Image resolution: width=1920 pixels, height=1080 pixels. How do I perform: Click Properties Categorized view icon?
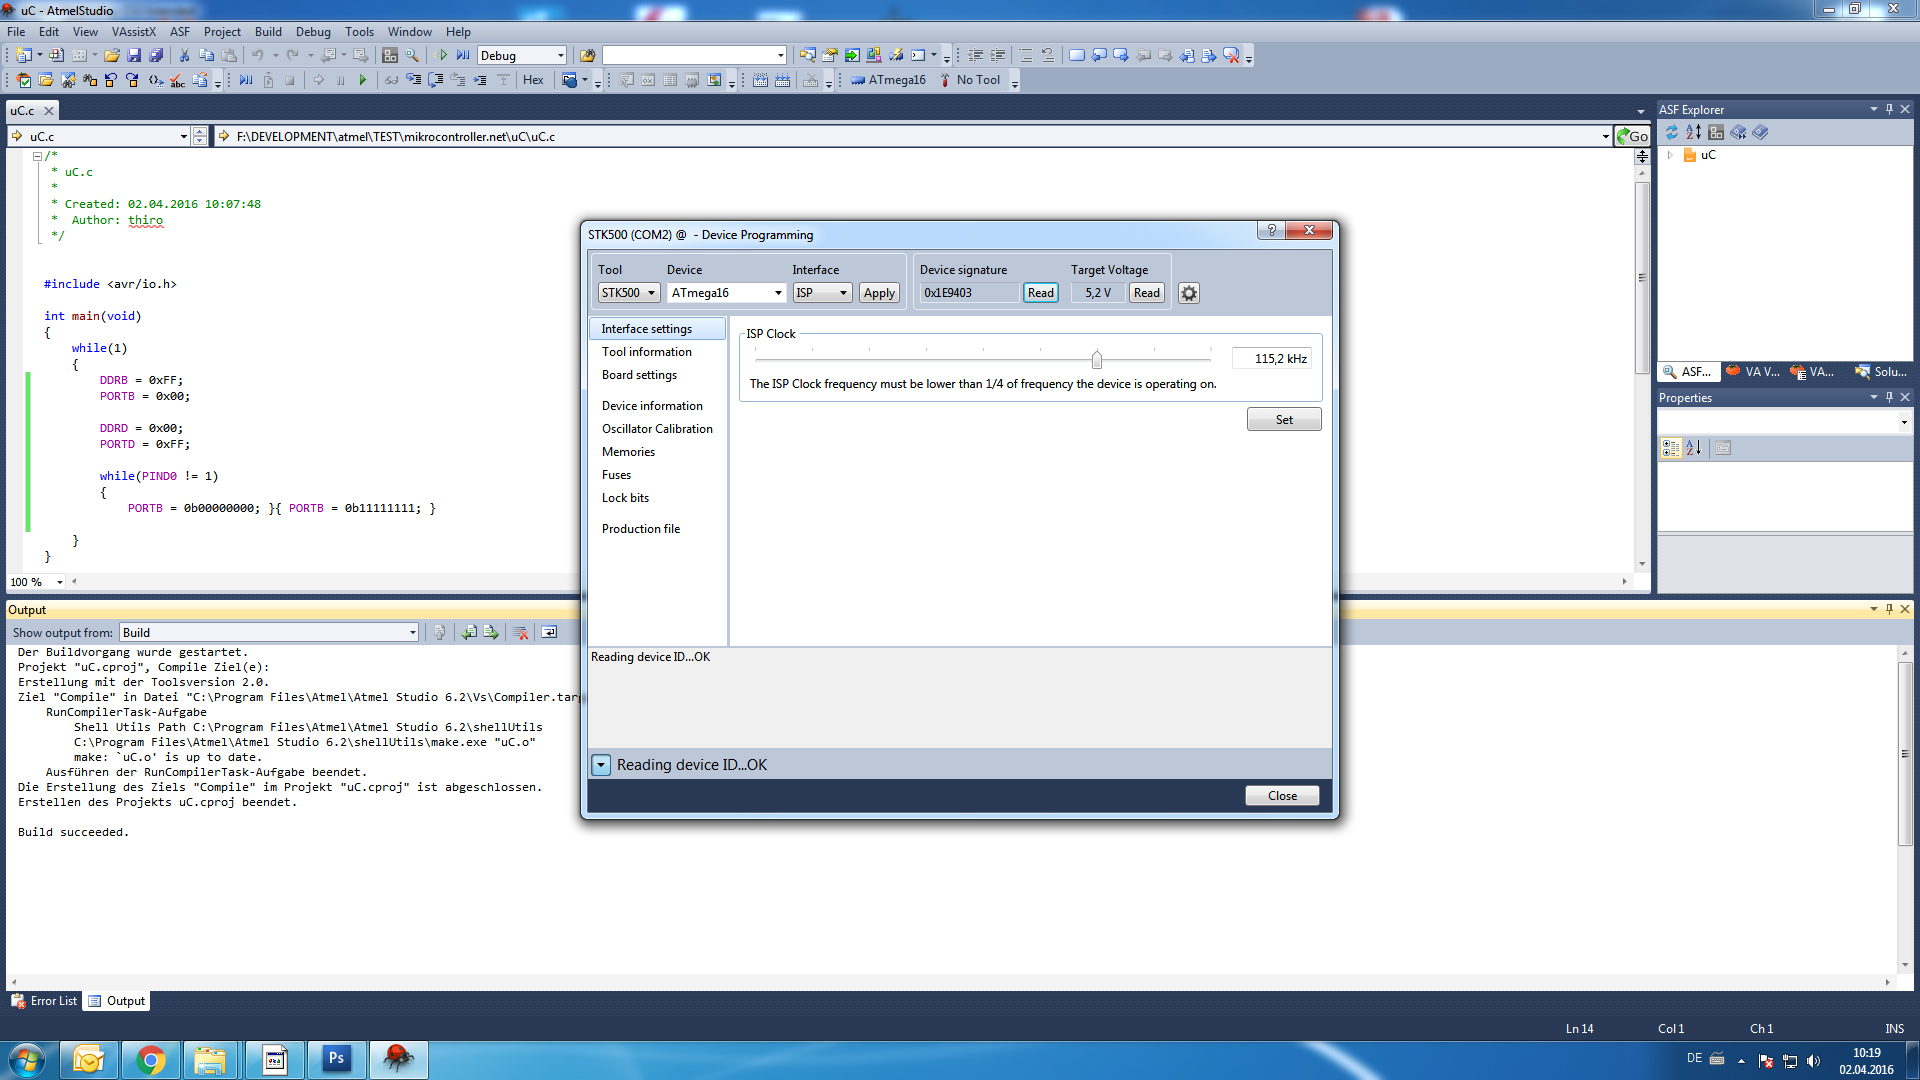1671,448
